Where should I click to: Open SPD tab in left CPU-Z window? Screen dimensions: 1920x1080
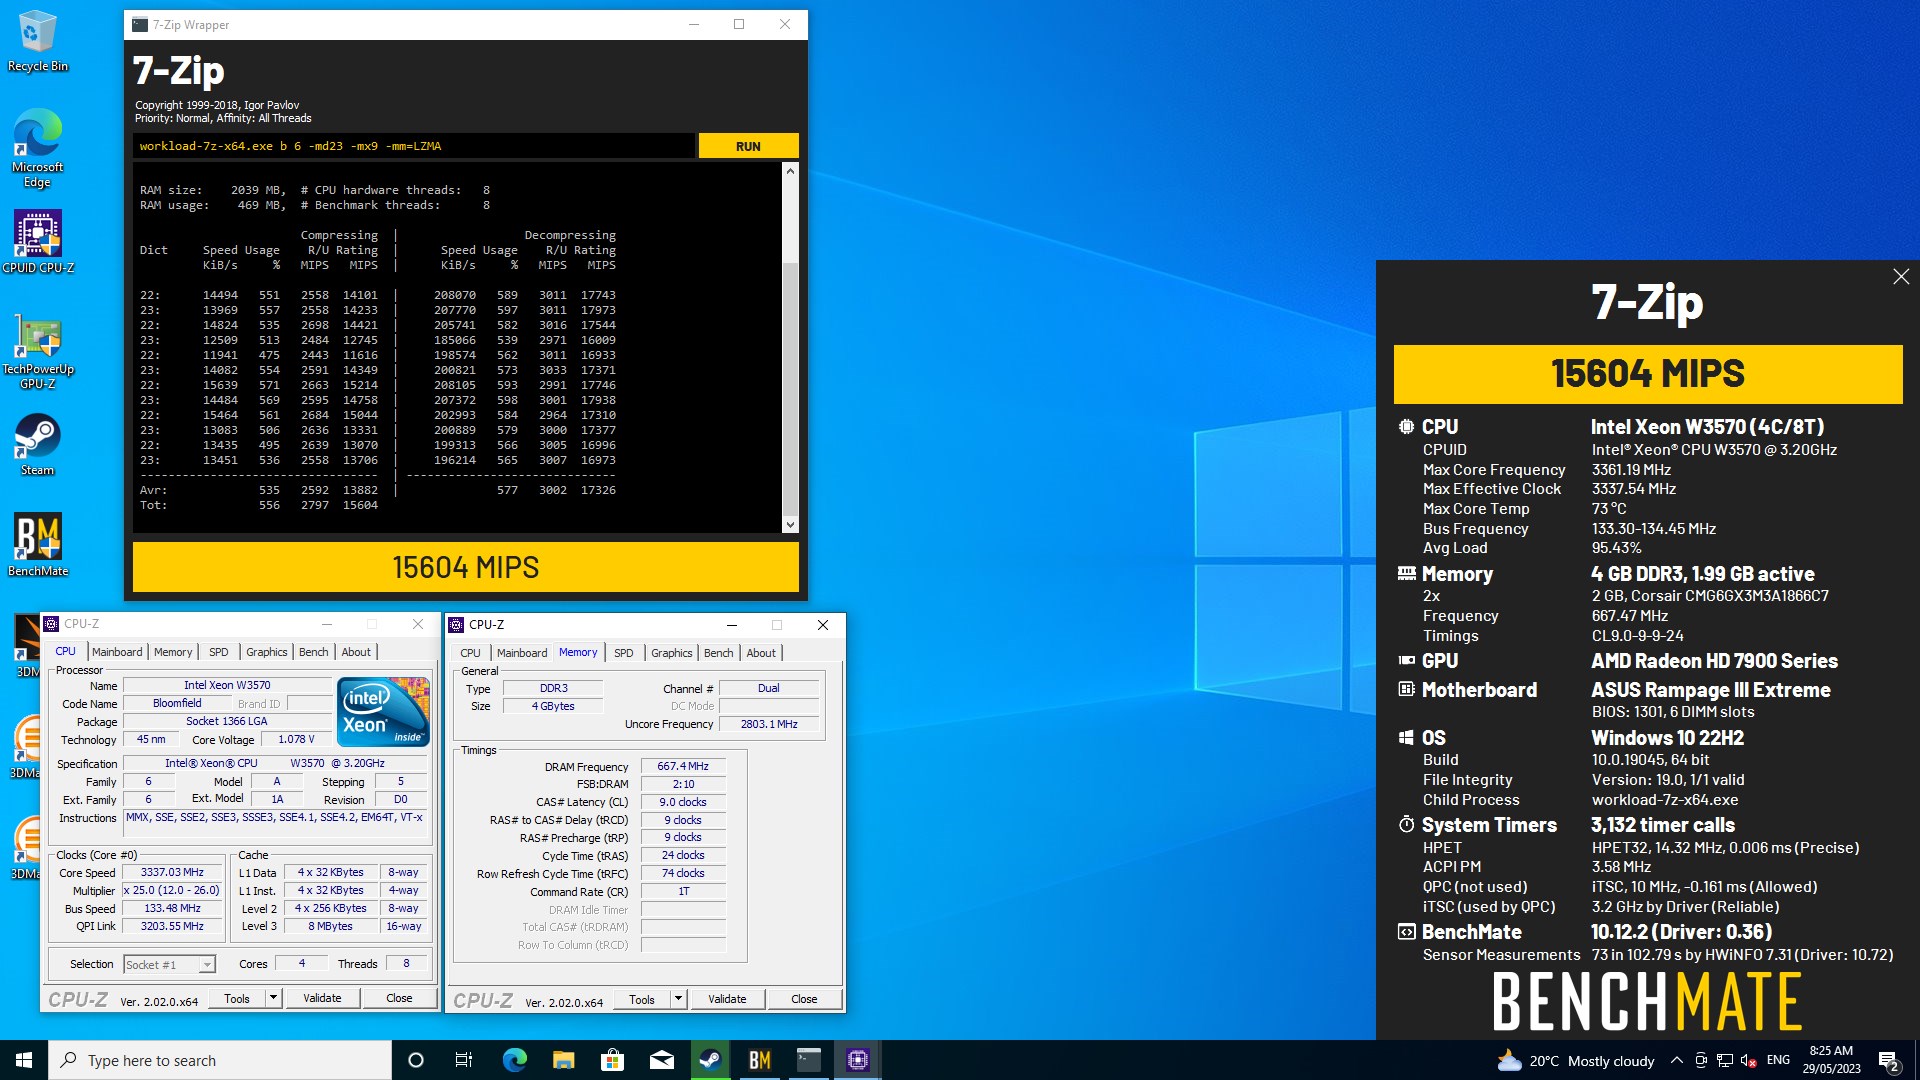(x=219, y=652)
